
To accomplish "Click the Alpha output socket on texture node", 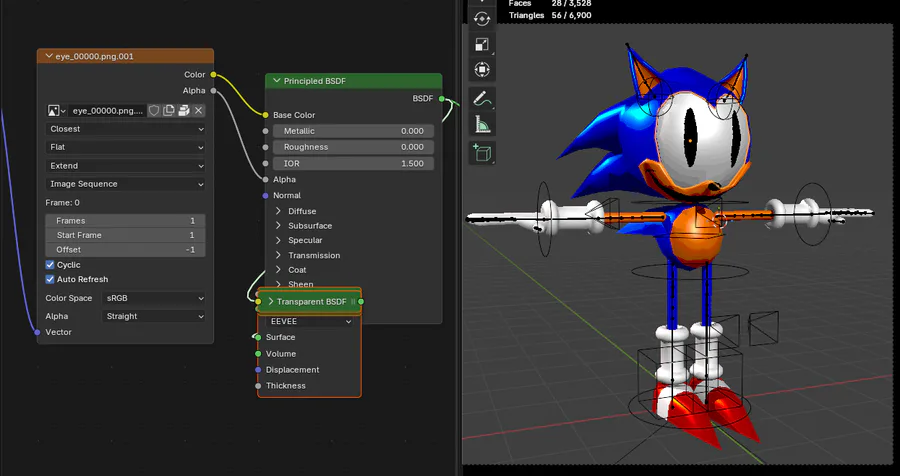I will tap(214, 91).
